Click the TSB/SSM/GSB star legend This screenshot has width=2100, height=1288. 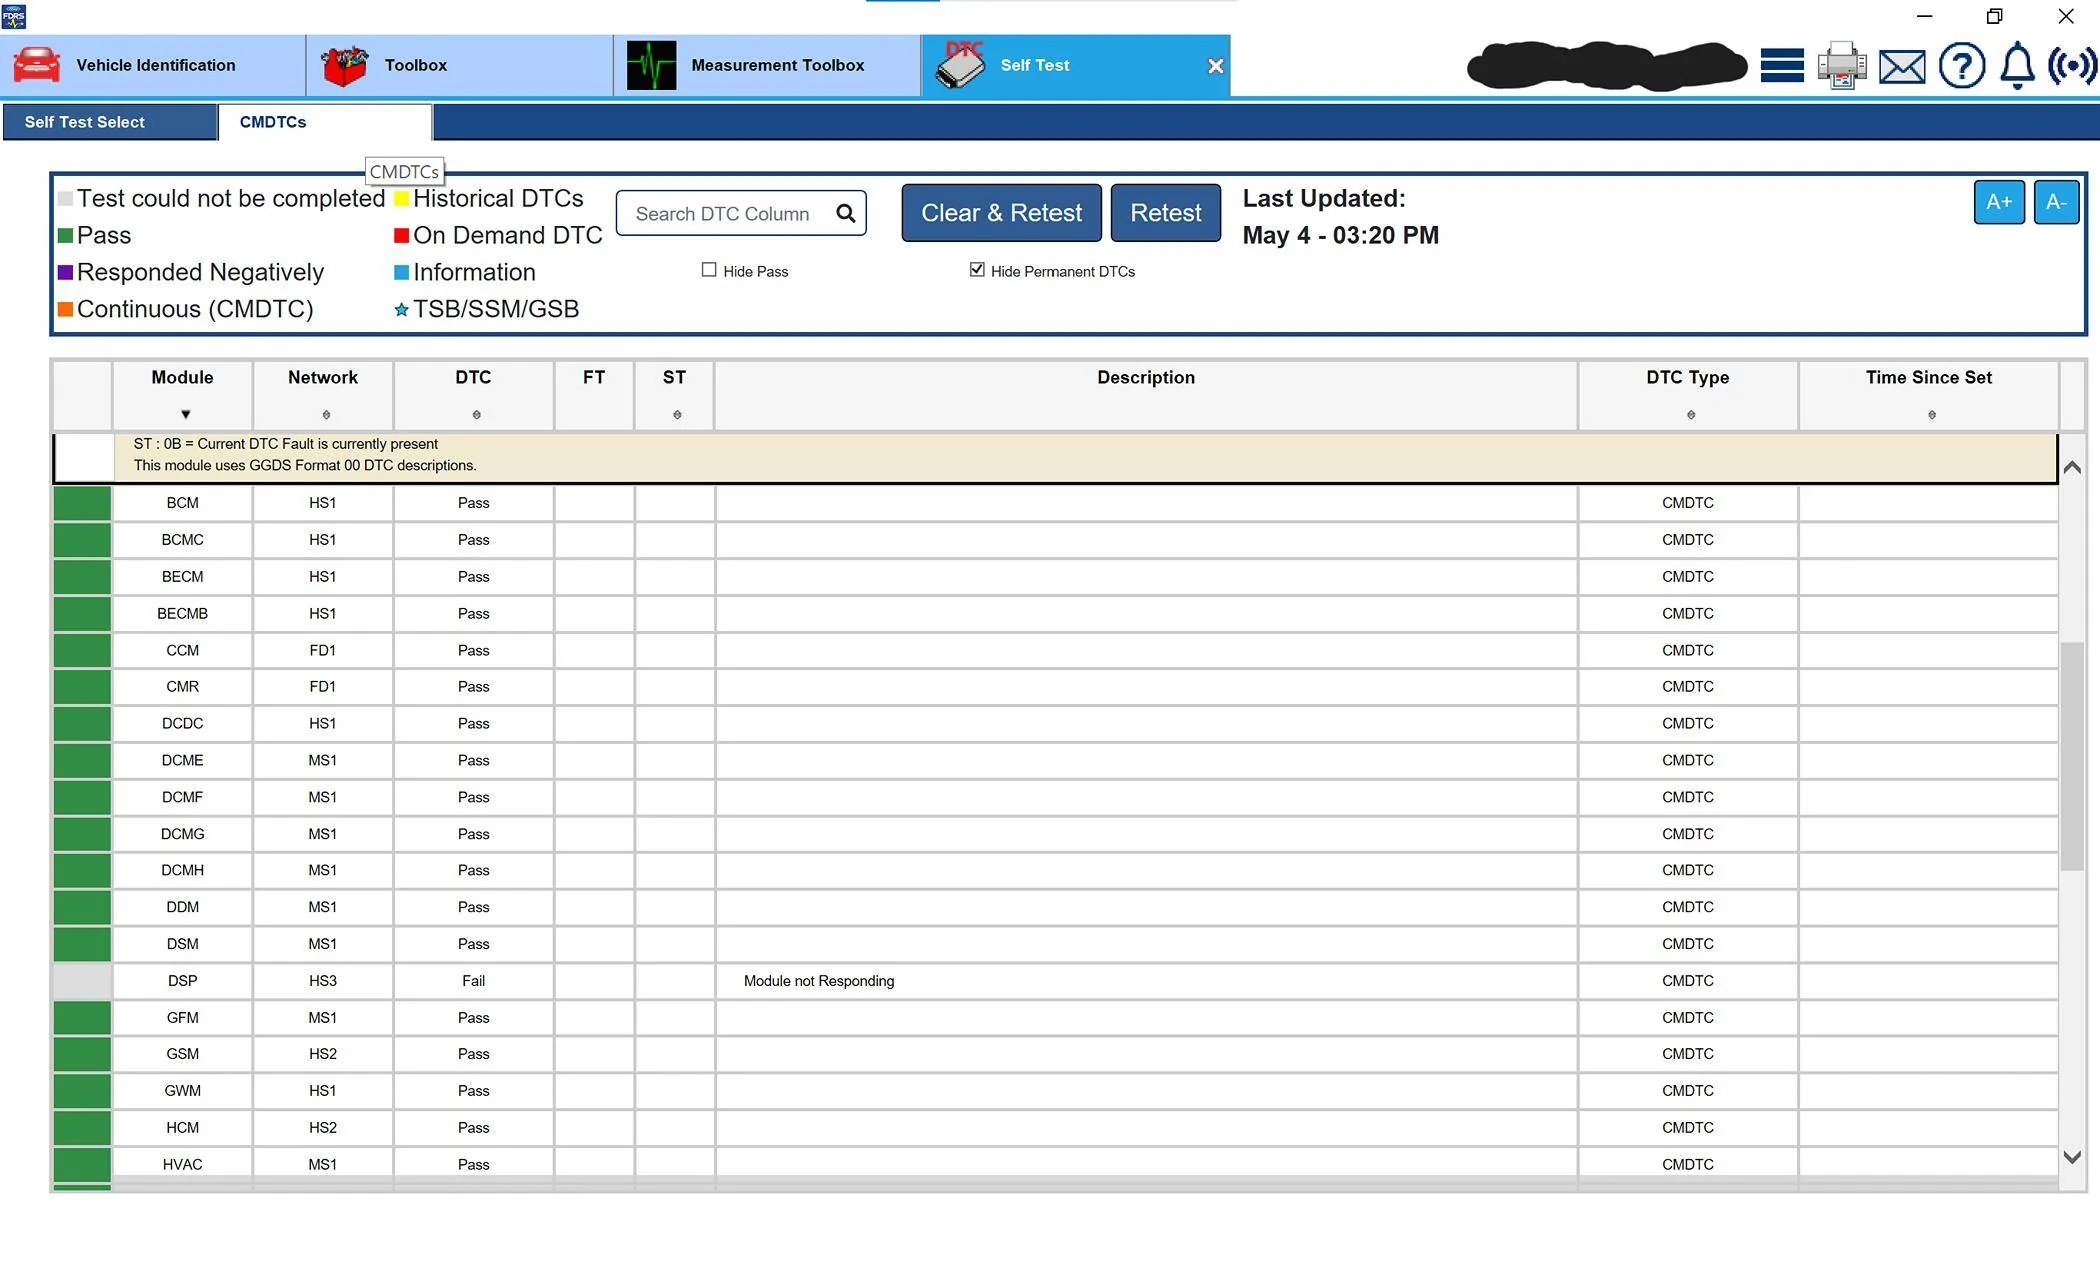tap(487, 309)
